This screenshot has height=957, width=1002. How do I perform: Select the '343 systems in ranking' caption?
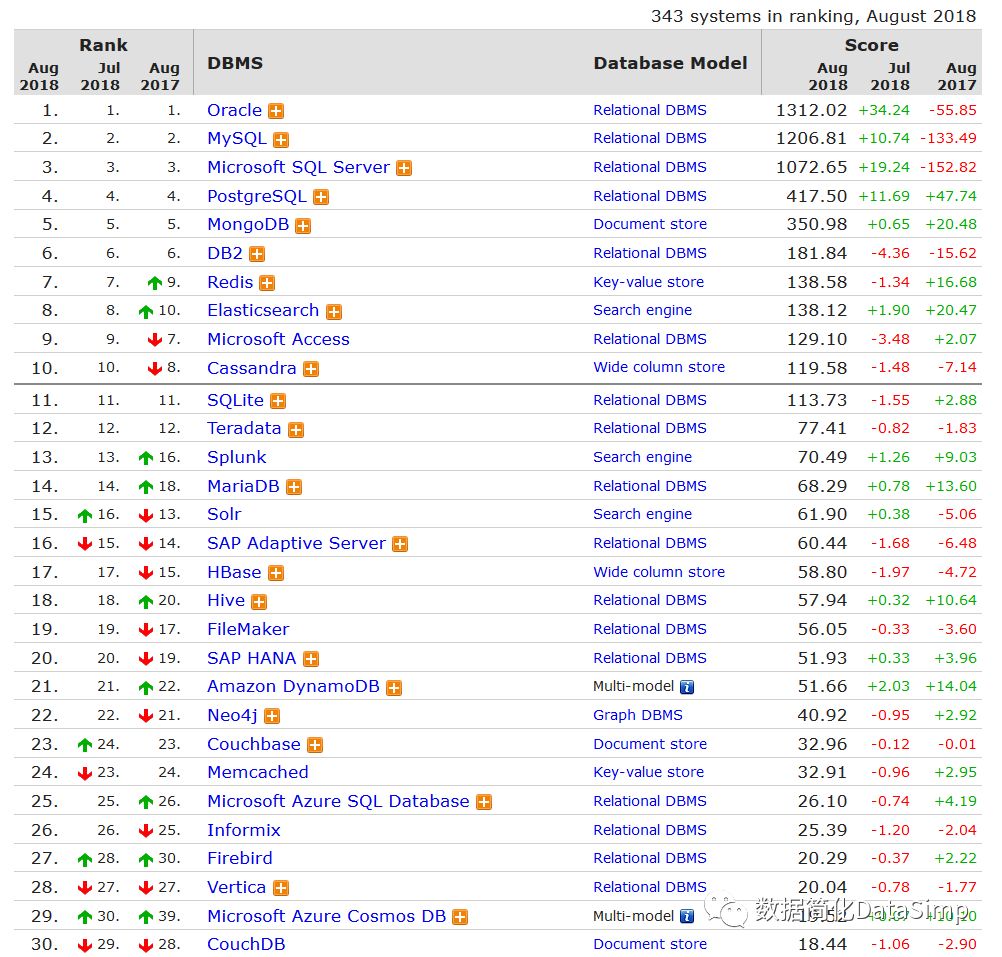point(813,16)
